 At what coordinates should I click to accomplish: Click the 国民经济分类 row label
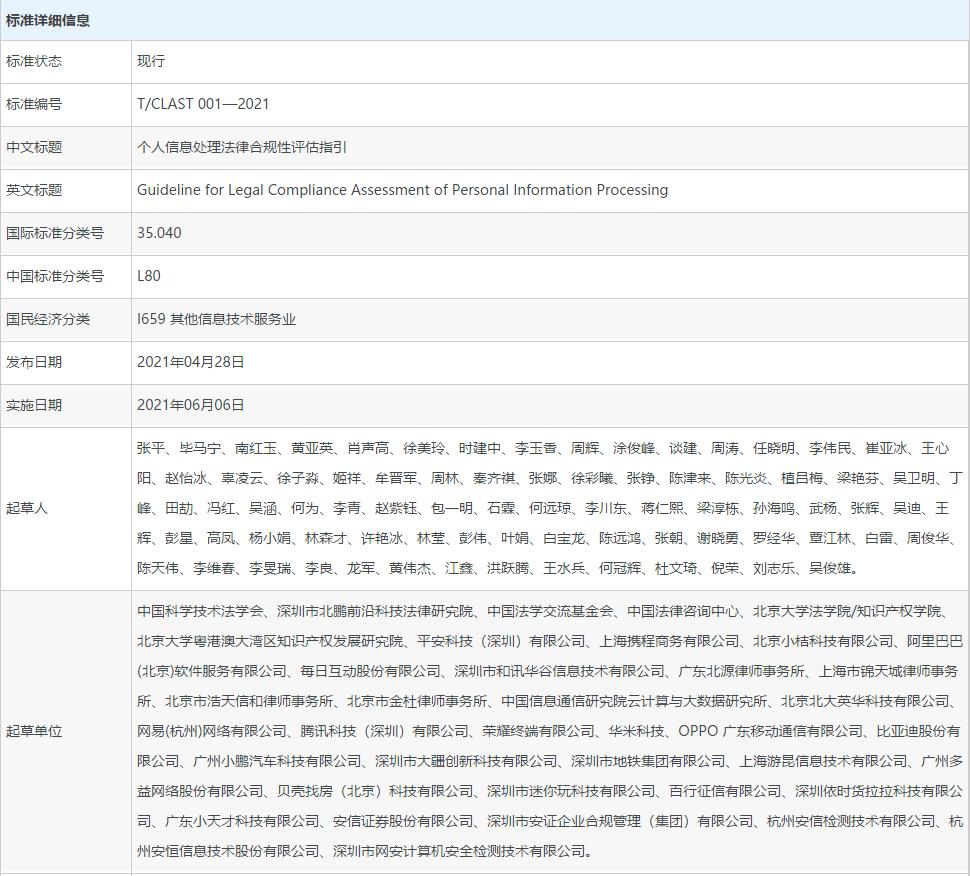tap(48, 319)
